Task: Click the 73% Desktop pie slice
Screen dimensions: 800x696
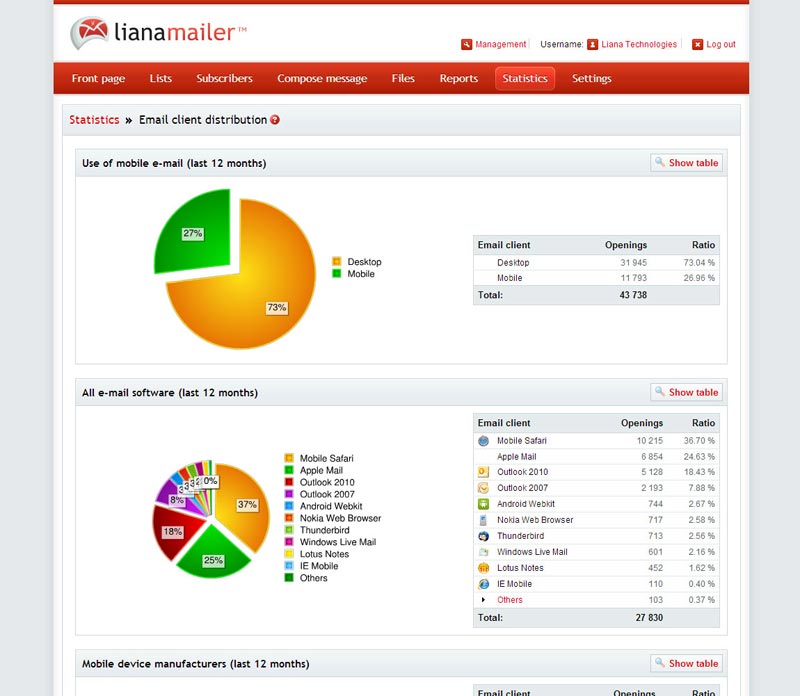Action: click(x=250, y=300)
